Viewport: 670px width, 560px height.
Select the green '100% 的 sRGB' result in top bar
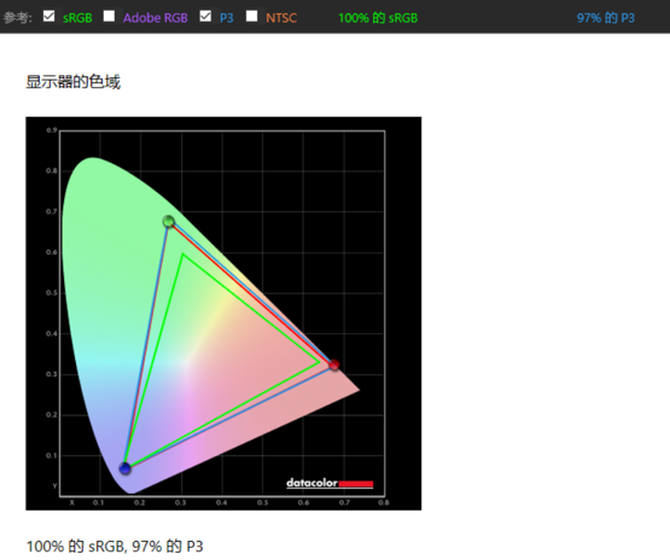pos(378,18)
